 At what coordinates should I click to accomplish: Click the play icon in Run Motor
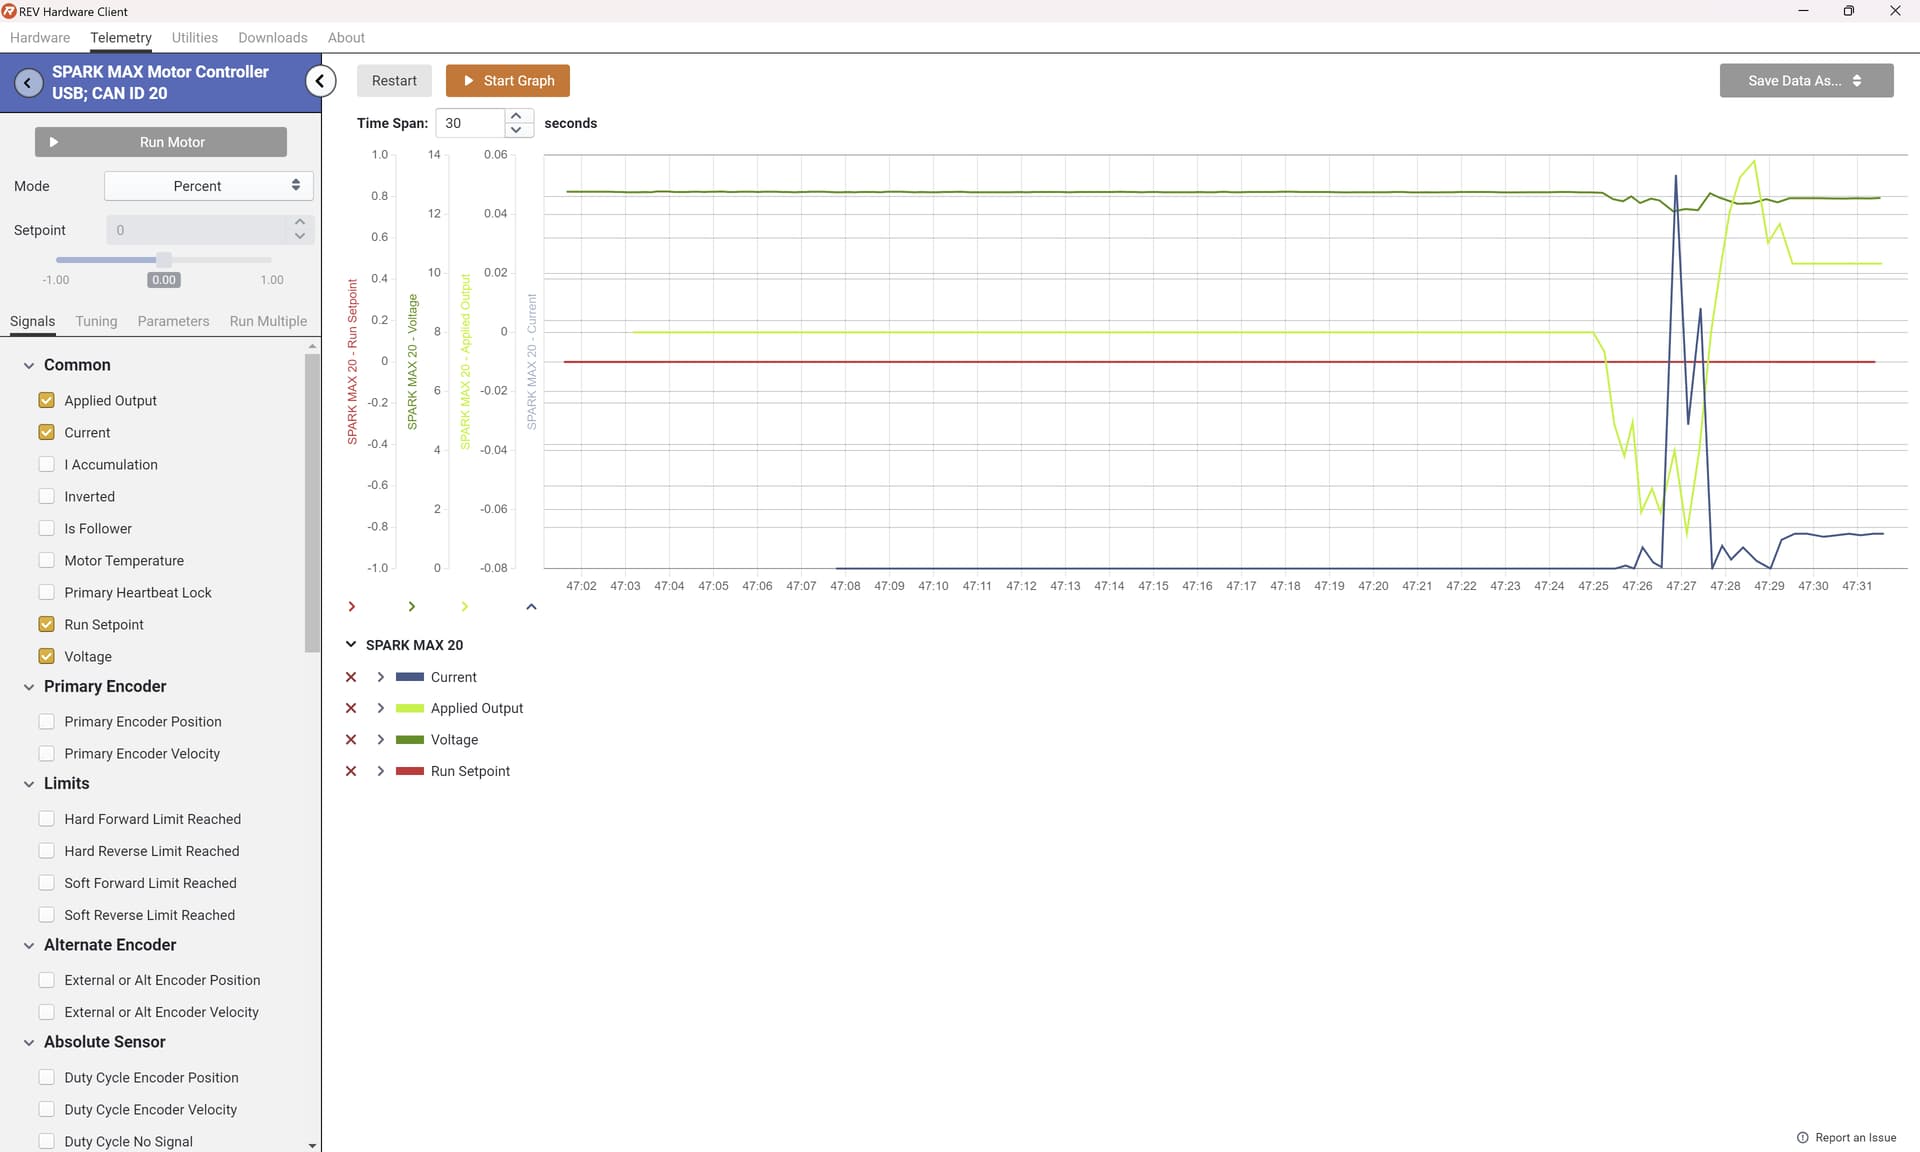54,142
